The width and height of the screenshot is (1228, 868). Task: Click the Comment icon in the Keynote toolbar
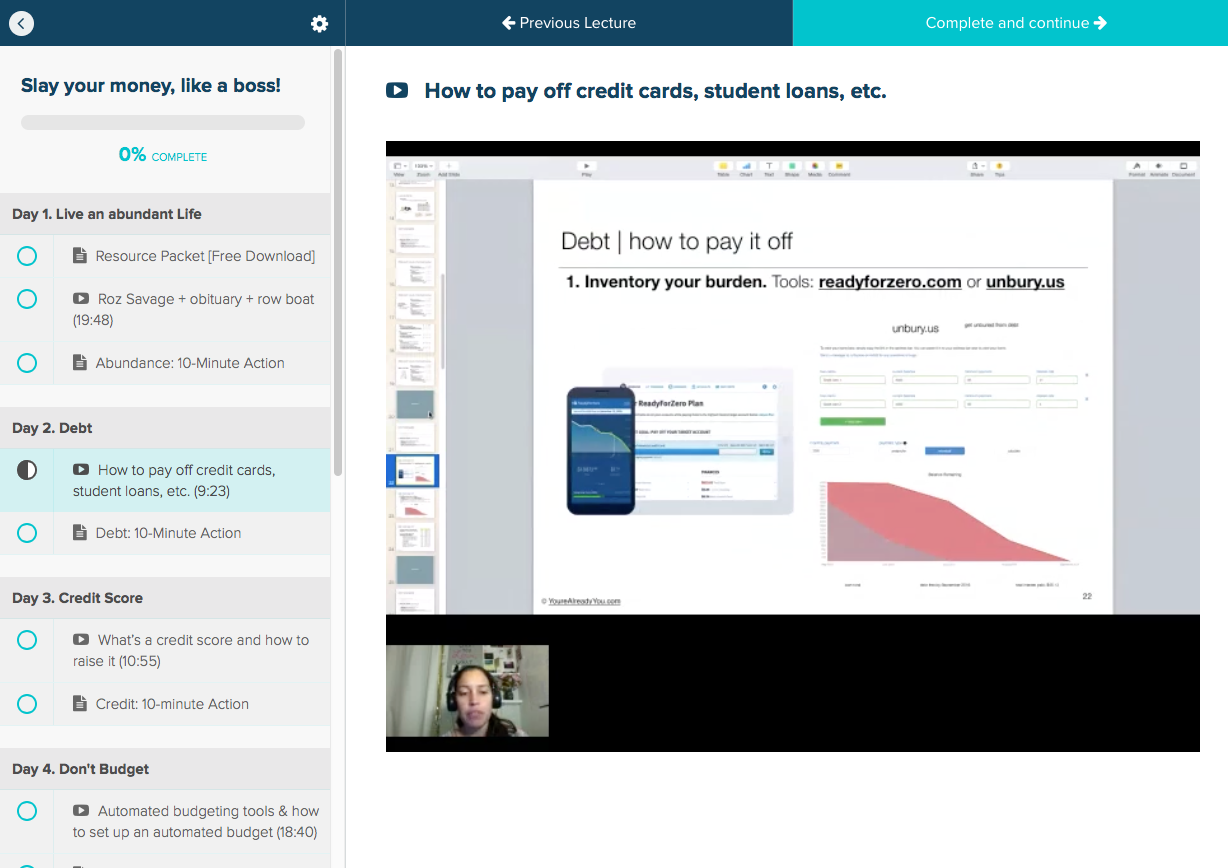tap(839, 167)
